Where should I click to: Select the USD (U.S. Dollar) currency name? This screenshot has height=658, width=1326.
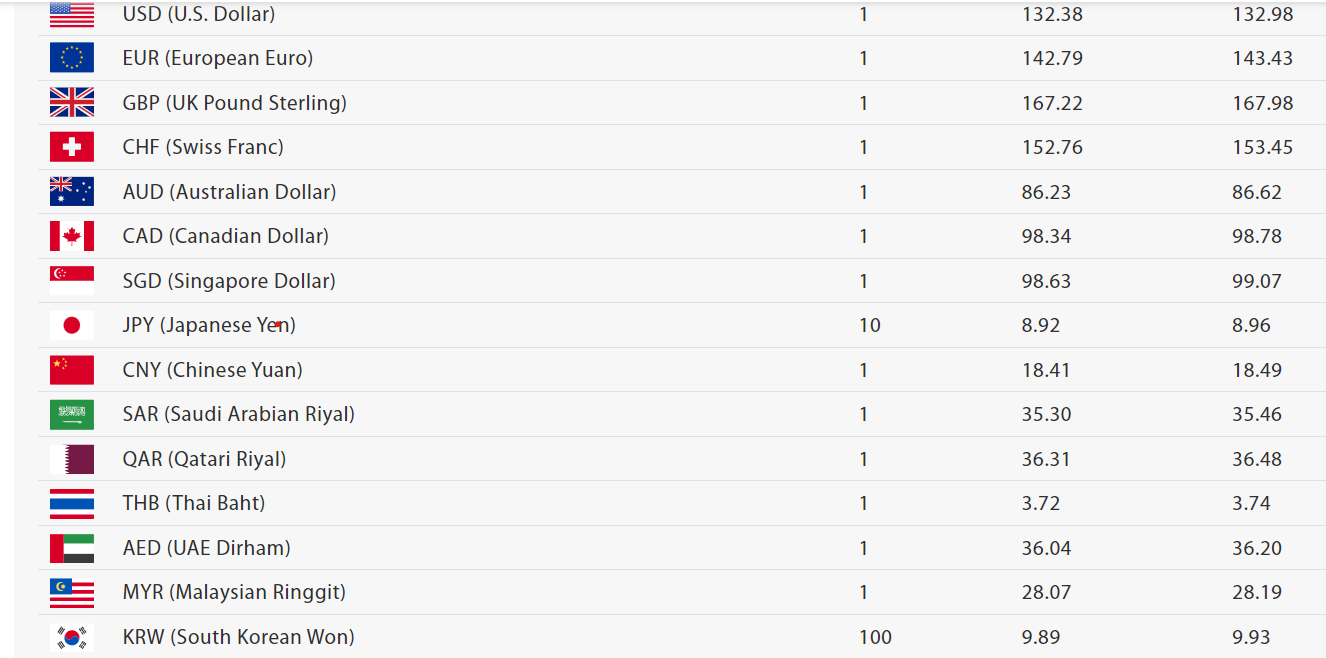point(199,14)
